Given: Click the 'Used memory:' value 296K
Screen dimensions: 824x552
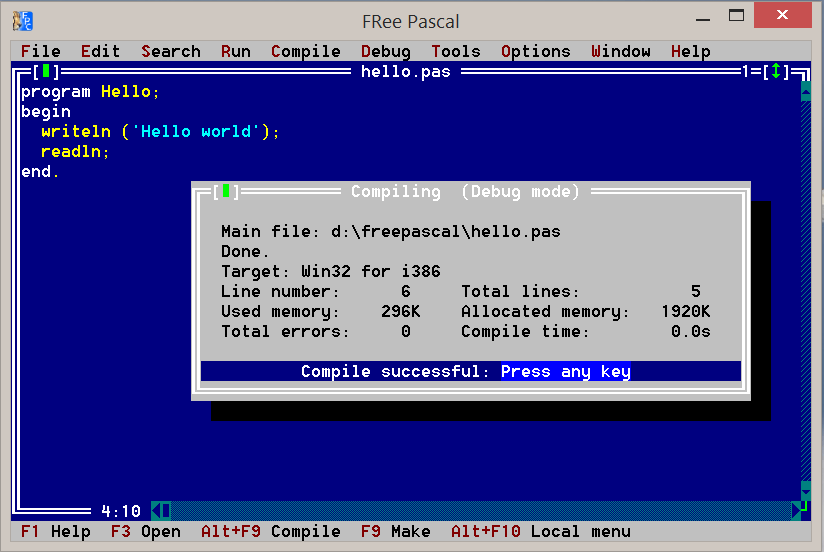Looking at the screenshot, I should (400, 311).
